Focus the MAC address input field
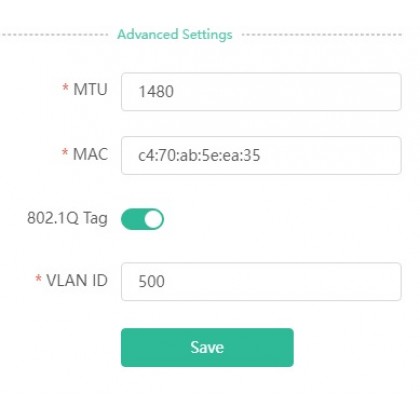420x420 pixels. 261,155
